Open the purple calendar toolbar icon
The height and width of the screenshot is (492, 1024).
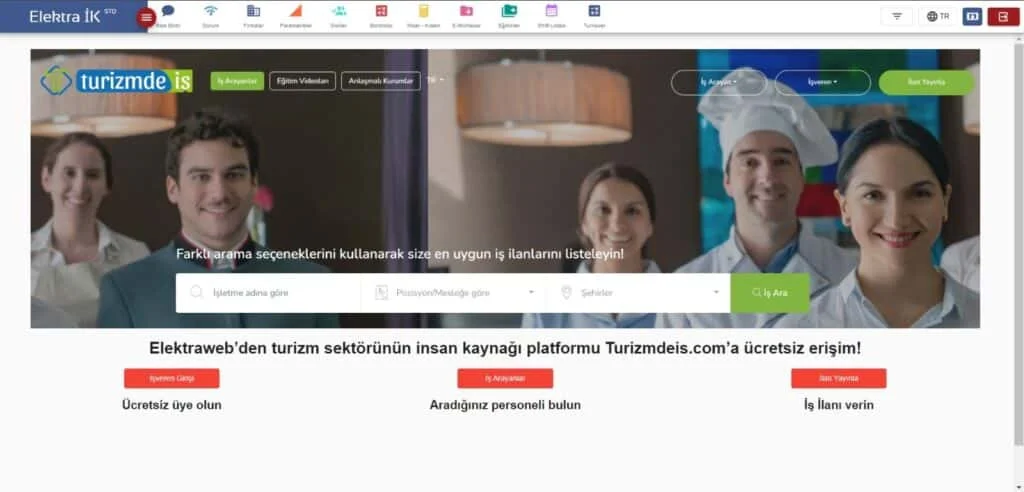click(x=552, y=11)
